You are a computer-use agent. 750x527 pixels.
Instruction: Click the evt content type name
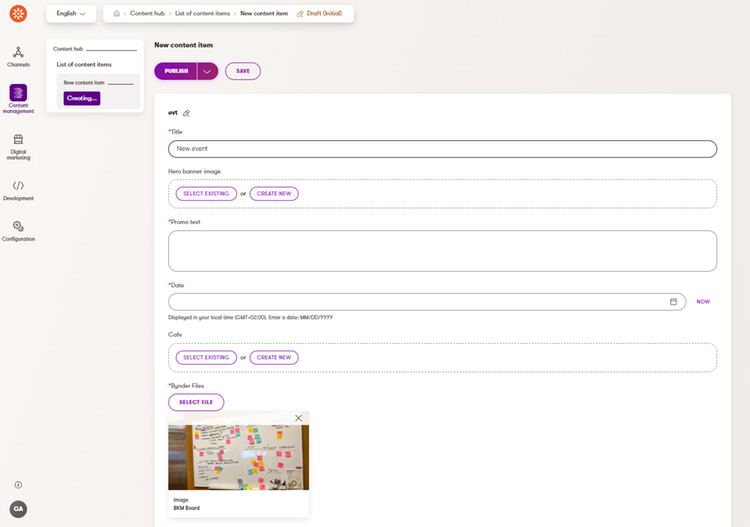pyautogui.click(x=173, y=113)
